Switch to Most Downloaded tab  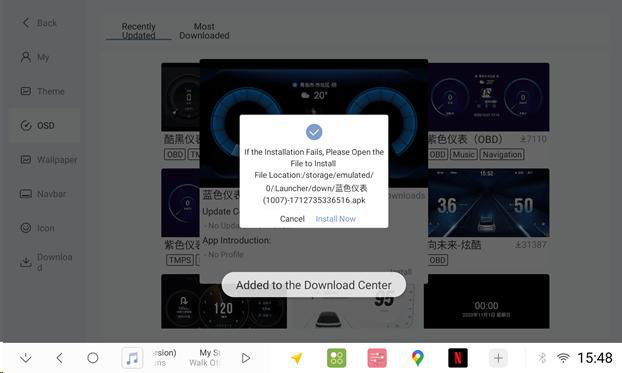coord(204,31)
